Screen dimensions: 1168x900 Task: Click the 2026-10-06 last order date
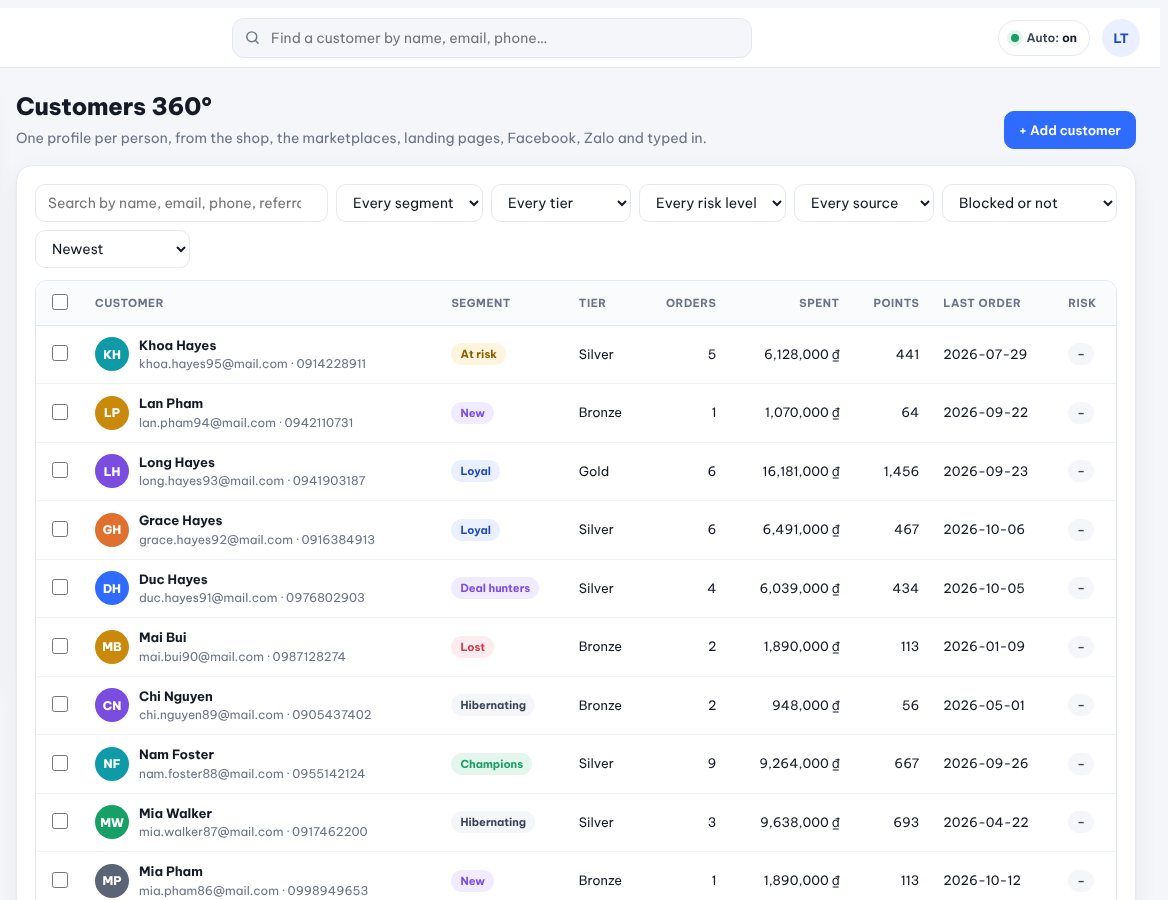pos(984,530)
